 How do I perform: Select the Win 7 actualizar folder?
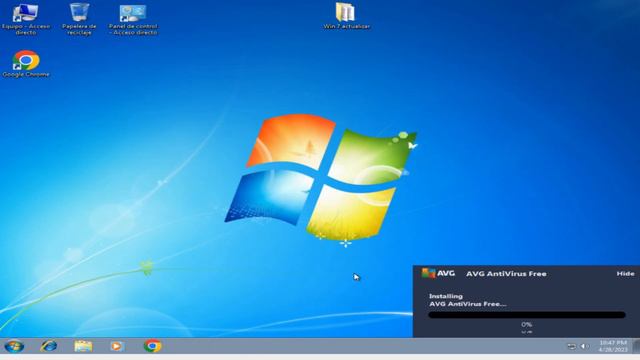tap(346, 16)
